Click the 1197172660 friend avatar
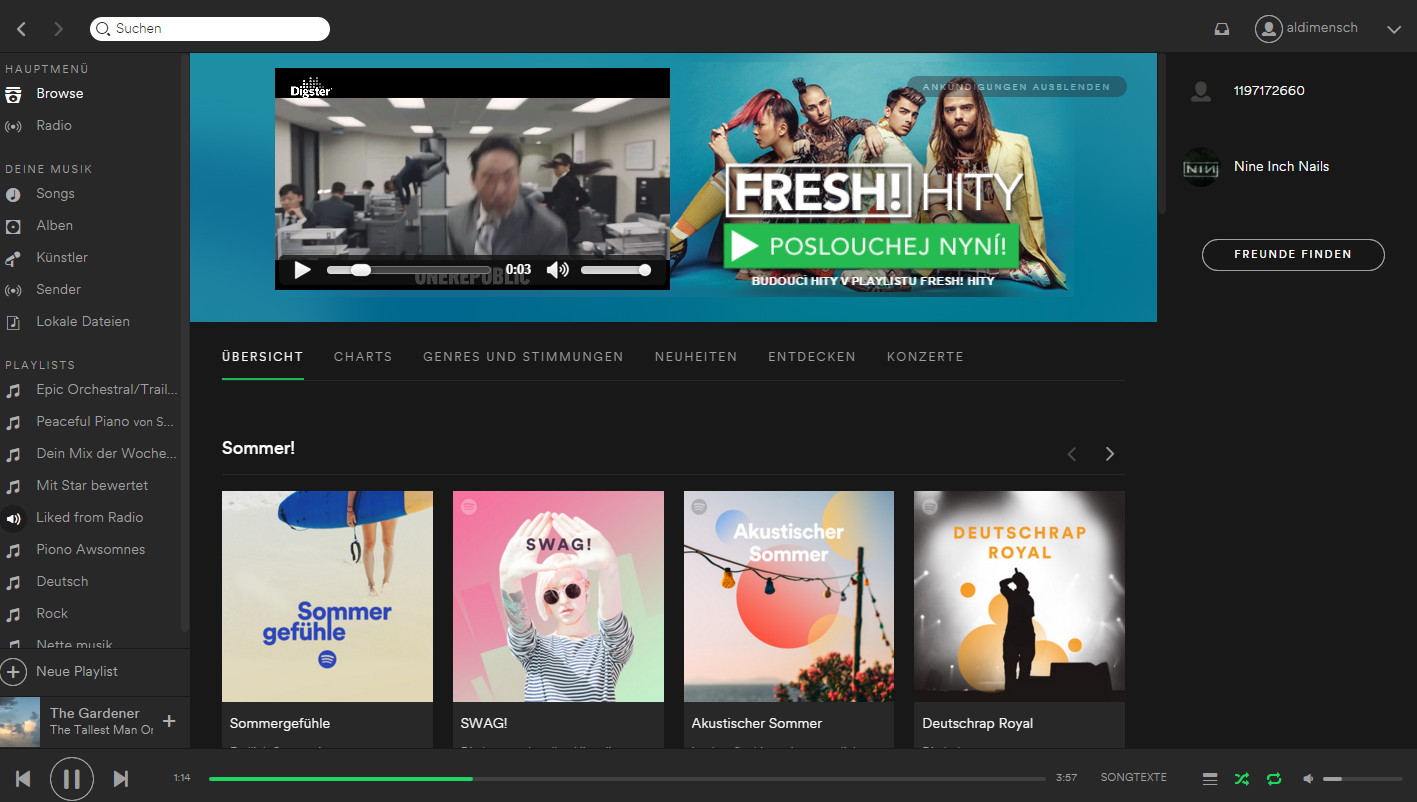 point(1201,91)
